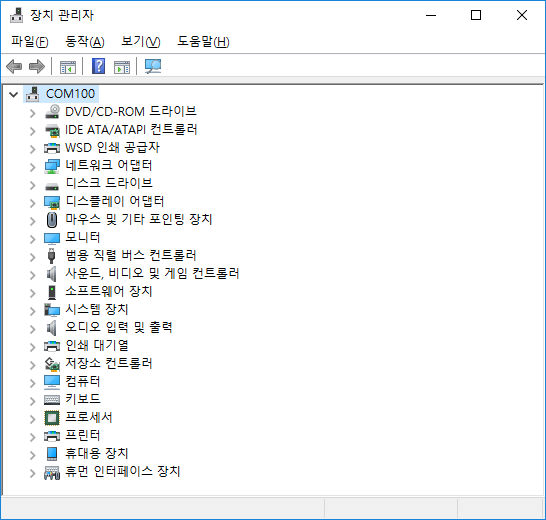Screen dimensions: 546x520
Task: Click the Back arrow toolbar icon
Action: pyautogui.click(x=14, y=66)
